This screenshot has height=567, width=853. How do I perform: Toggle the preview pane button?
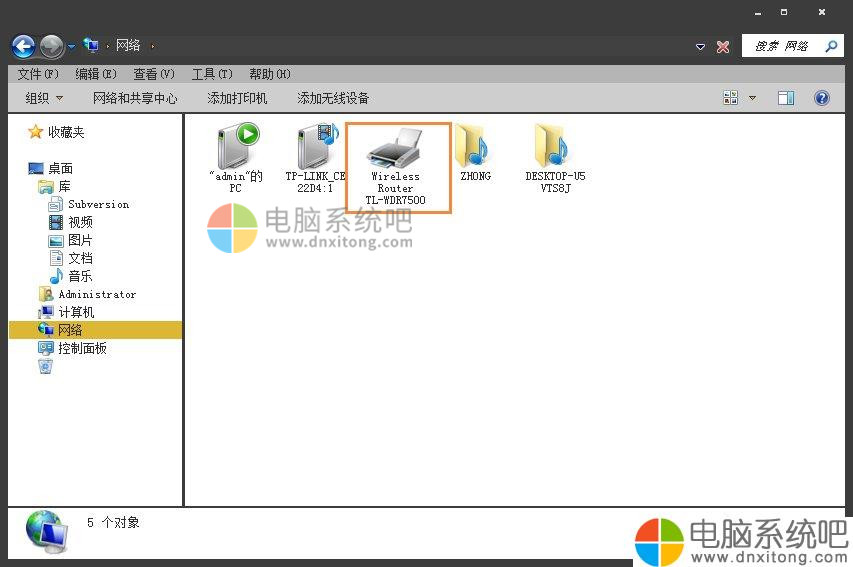[786, 98]
